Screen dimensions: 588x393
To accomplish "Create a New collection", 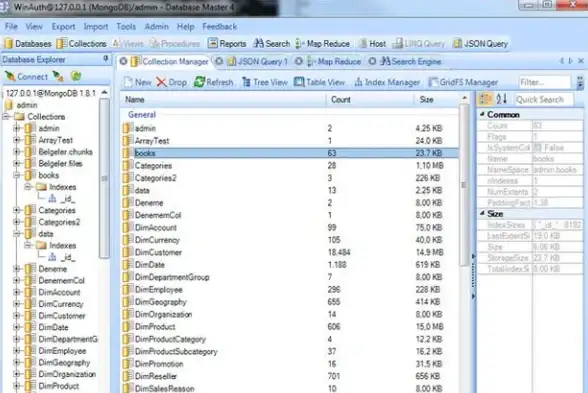I will click(138, 82).
